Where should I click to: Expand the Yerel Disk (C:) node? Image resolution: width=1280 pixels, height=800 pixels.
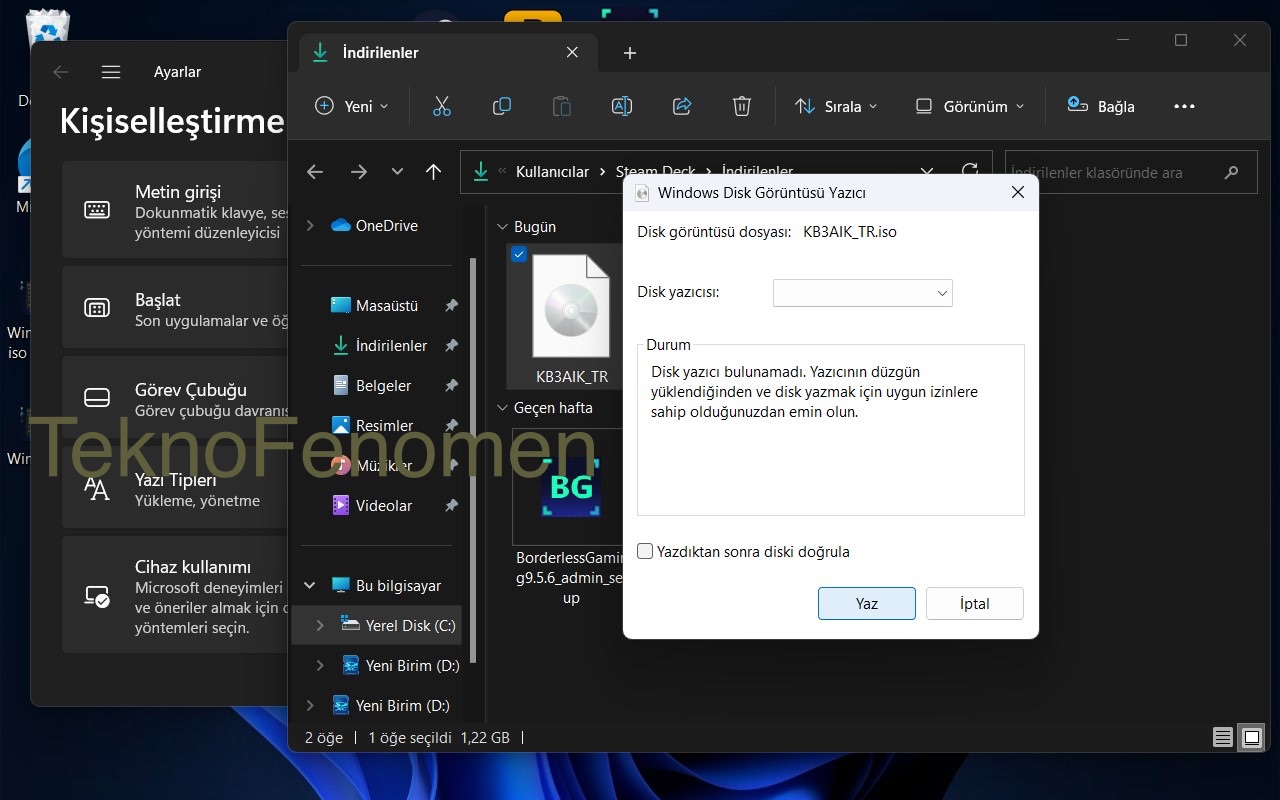tap(320, 626)
